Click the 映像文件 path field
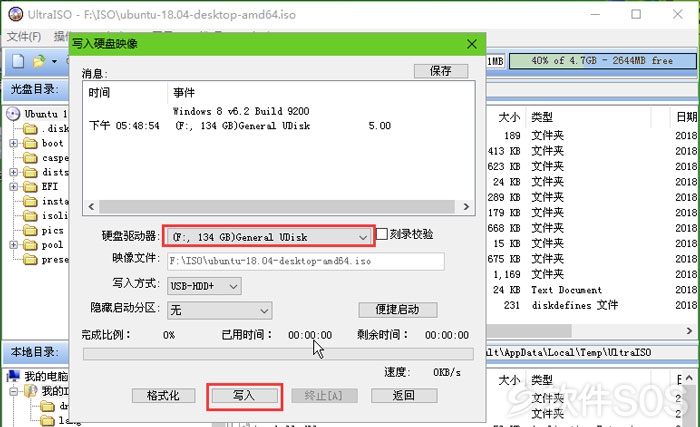Image resolution: width=700 pixels, height=427 pixels. 306,261
